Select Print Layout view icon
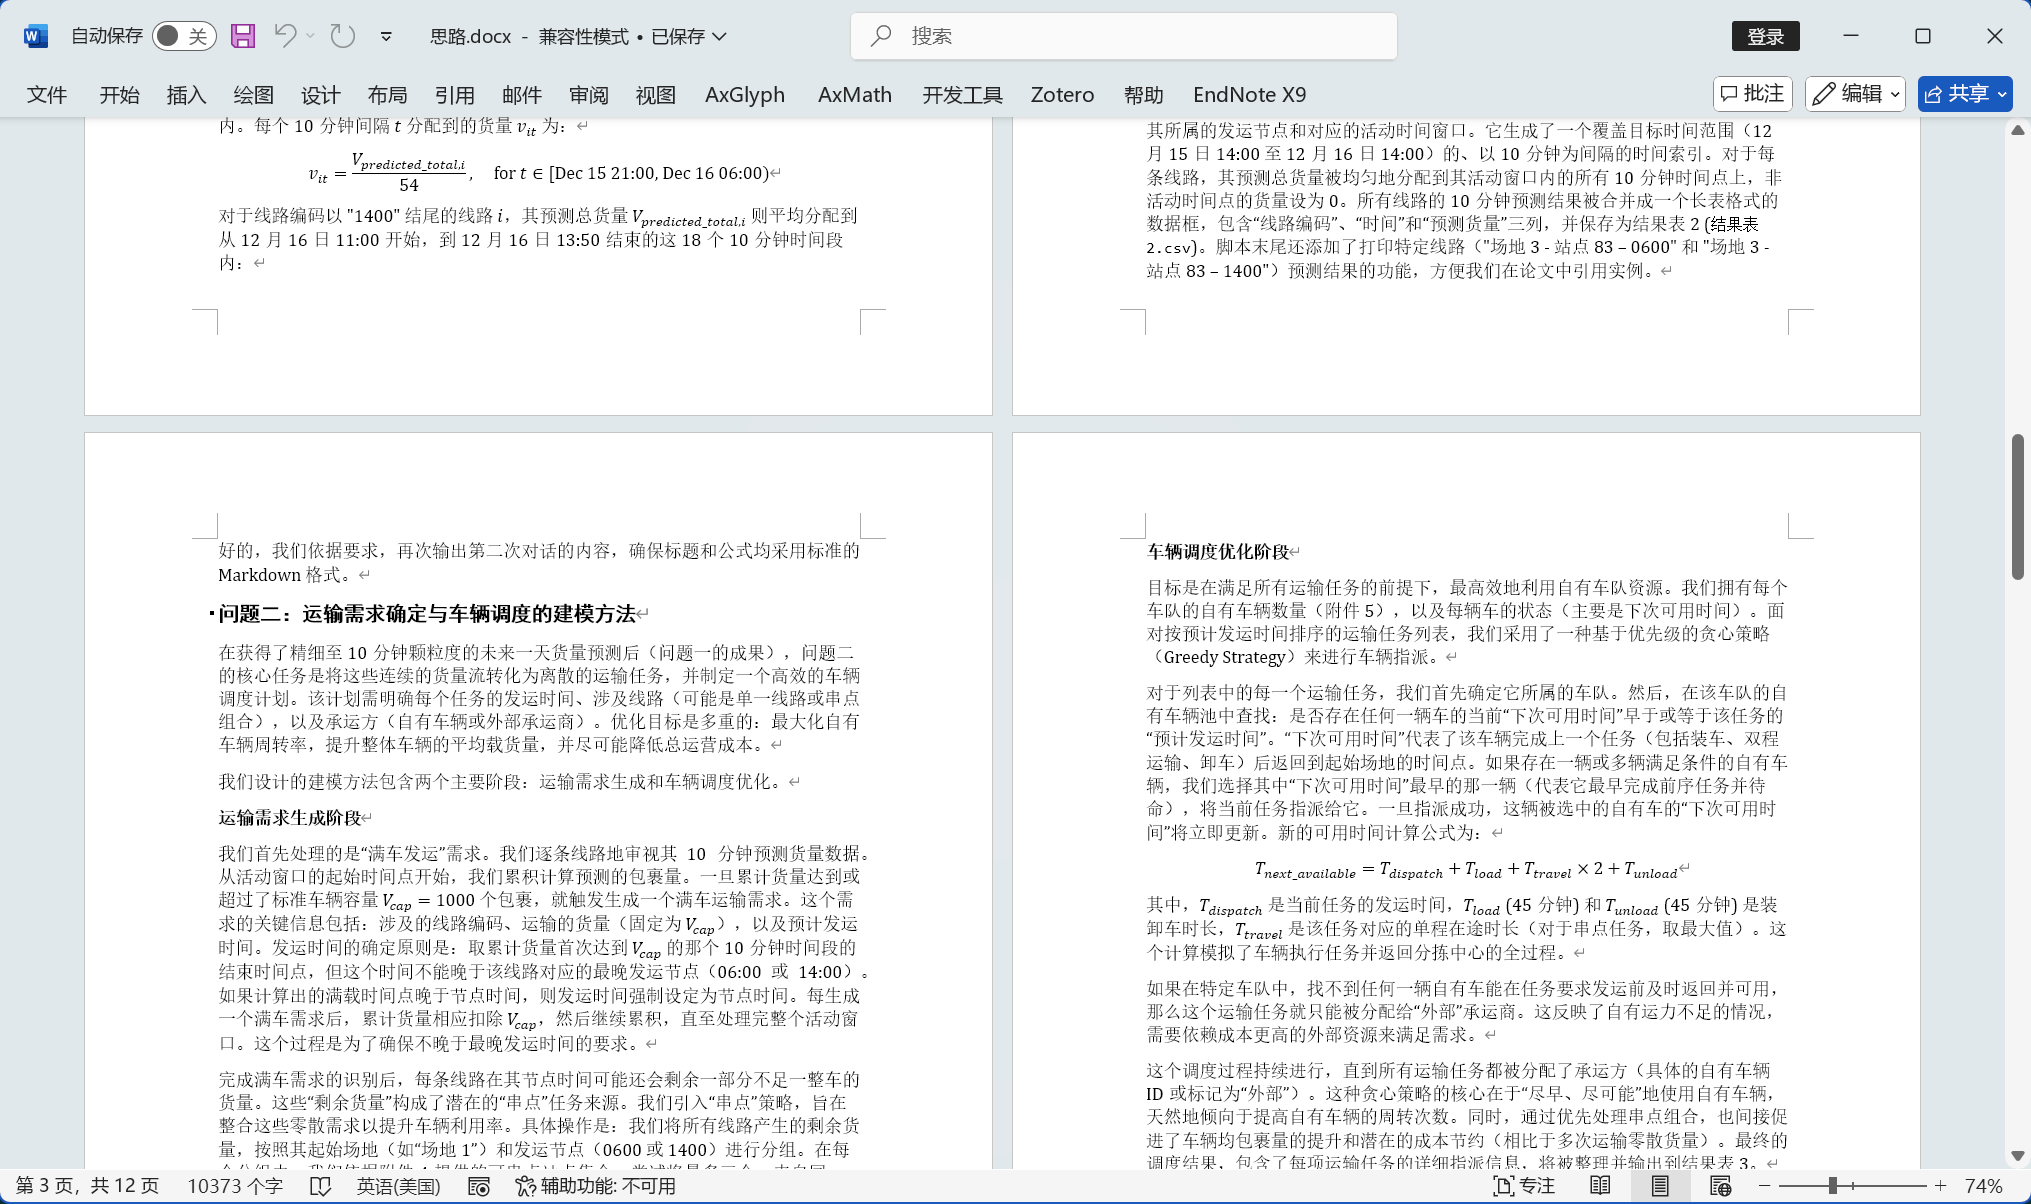The width and height of the screenshot is (2031, 1204). point(1660,1186)
